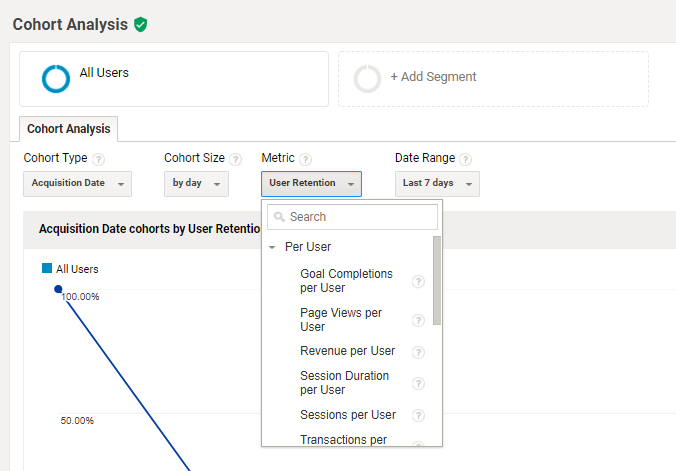Viewport: 676px width, 471px height.
Task: Click help icon for Goal Completions per User
Action: click(x=419, y=282)
